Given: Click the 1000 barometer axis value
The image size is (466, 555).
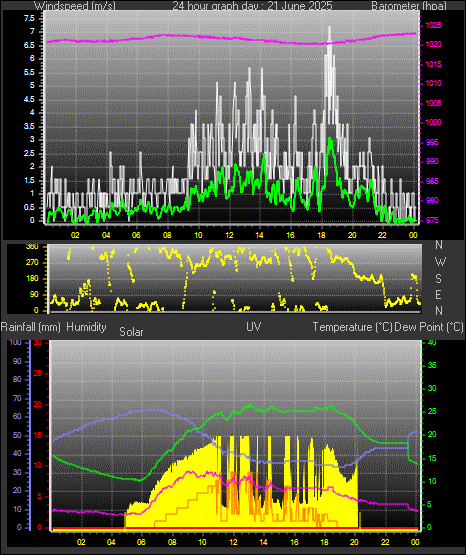Looking at the screenshot, I should click(433, 122).
